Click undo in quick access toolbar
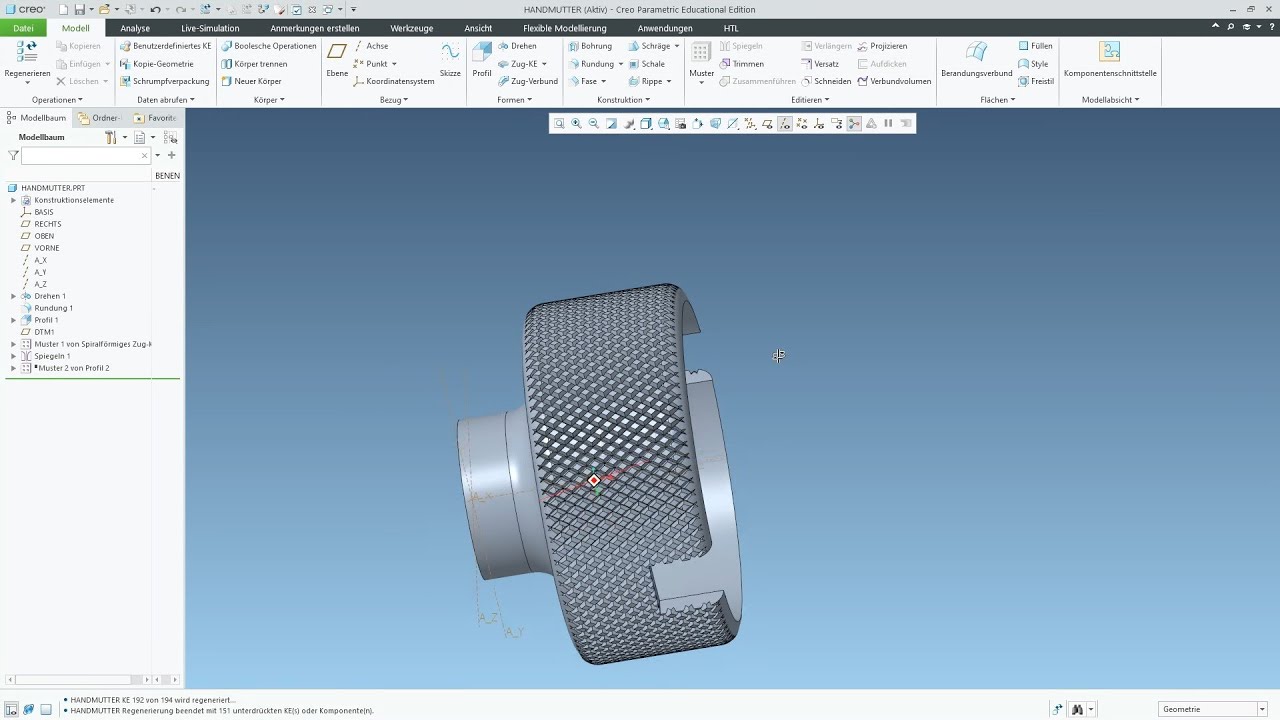1280x720 pixels. [155, 10]
